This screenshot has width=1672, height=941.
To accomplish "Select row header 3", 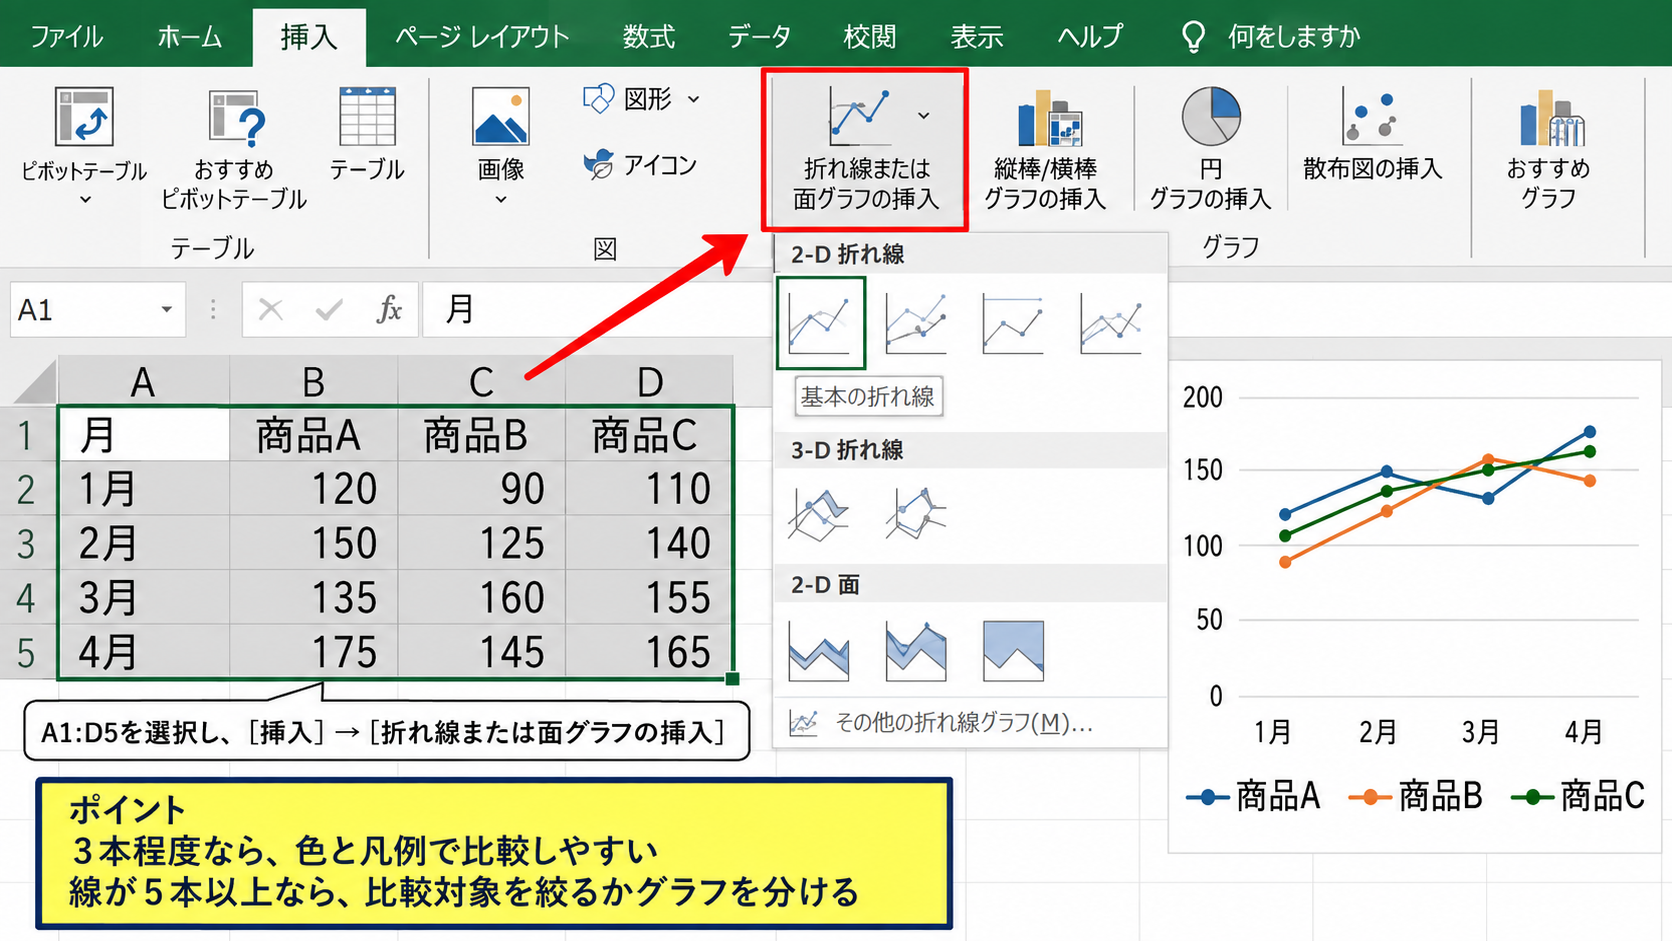I will tap(27, 543).
